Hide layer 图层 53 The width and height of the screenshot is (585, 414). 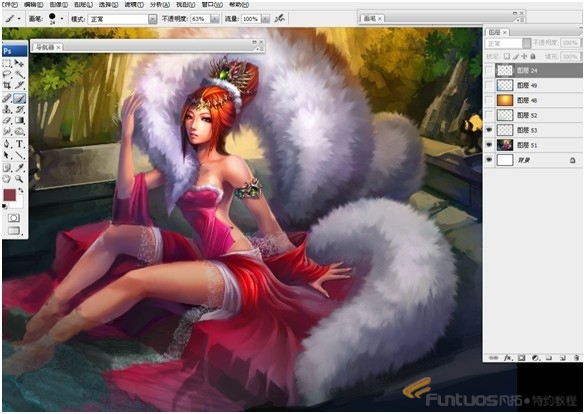[489, 130]
